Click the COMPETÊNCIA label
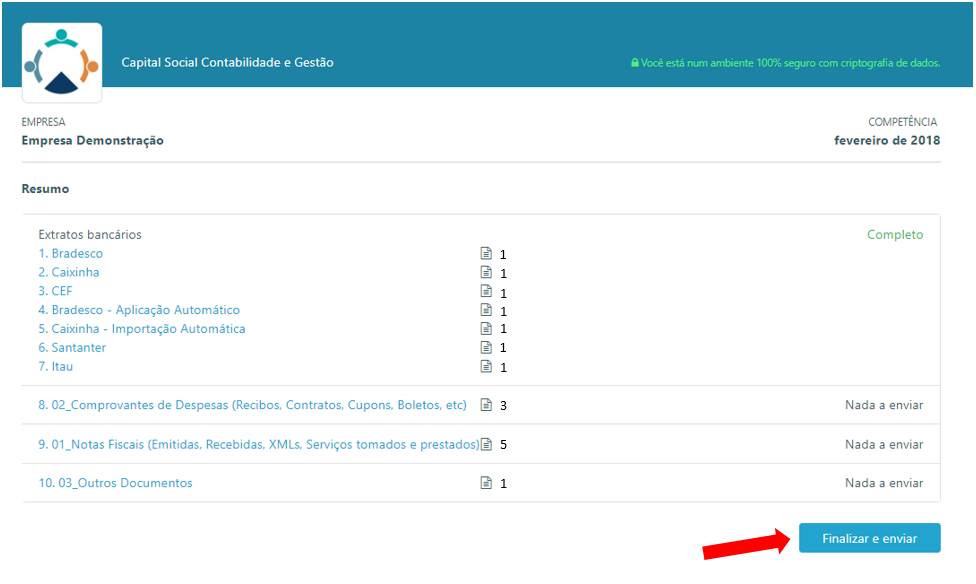Viewport: 976px width, 584px height. (x=903, y=122)
